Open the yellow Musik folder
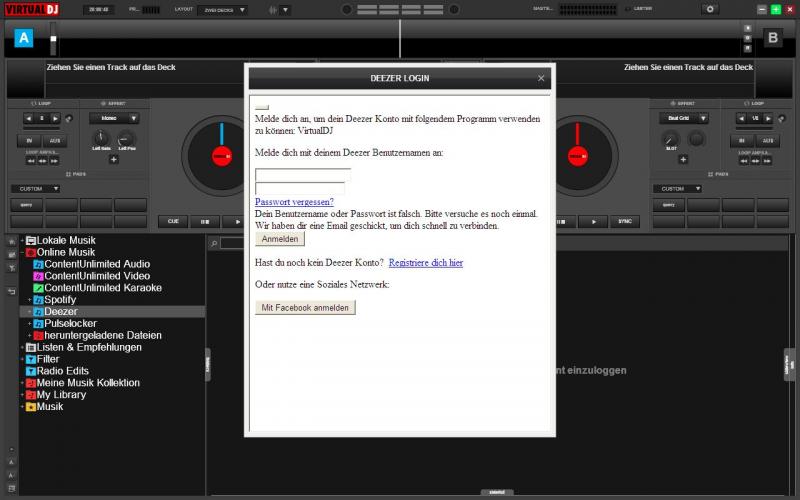Image resolution: width=800 pixels, height=500 pixels. [44, 407]
